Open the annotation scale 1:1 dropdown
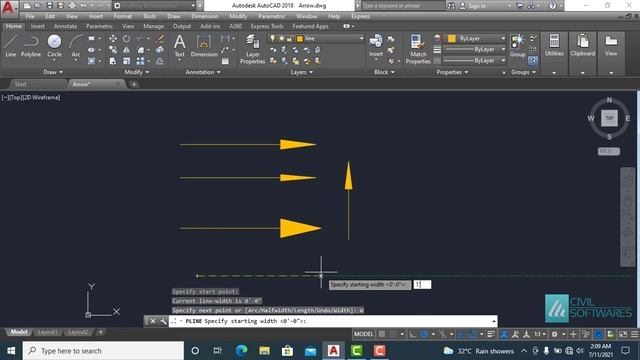This screenshot has height=360, width=640. pyautogui.click(x=540, y=334)
